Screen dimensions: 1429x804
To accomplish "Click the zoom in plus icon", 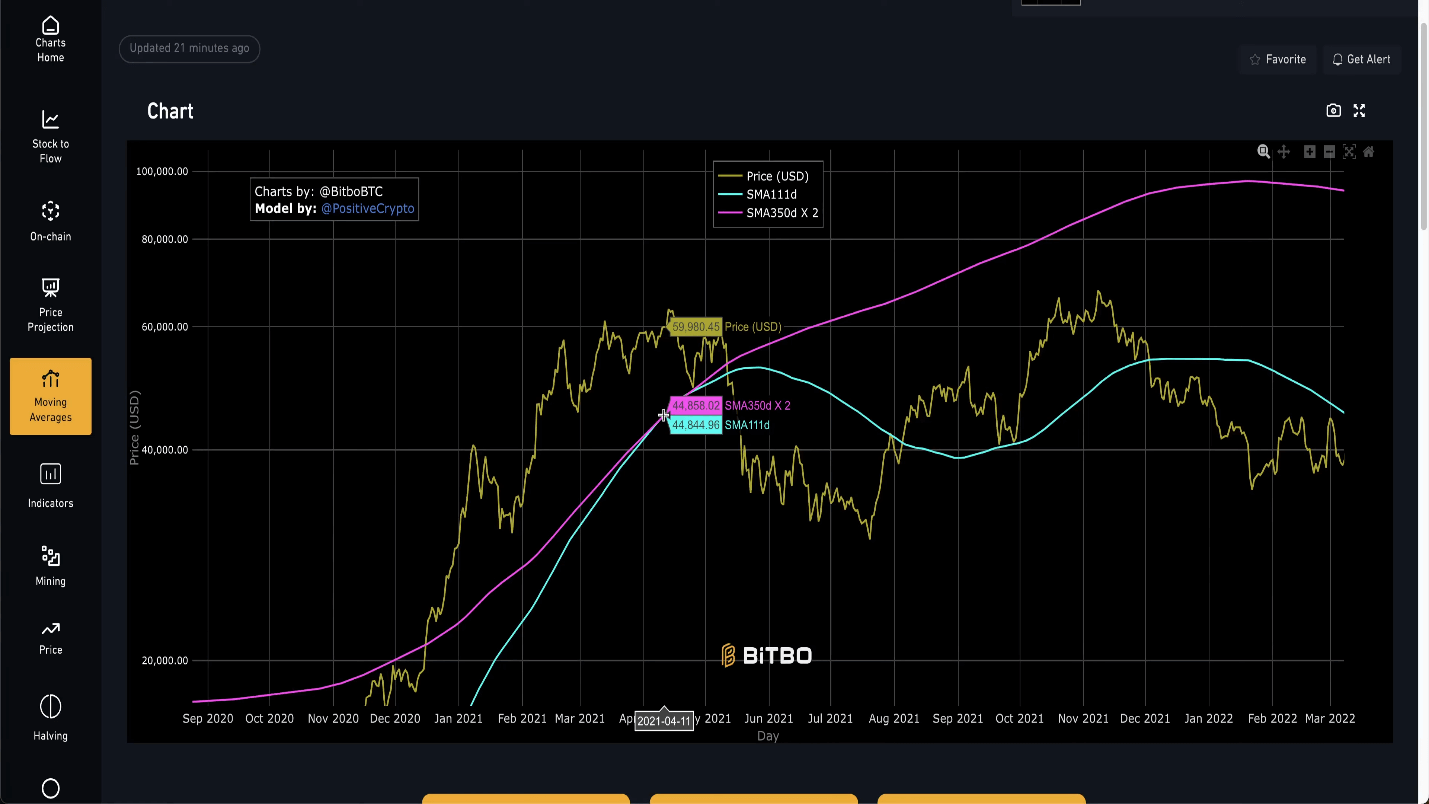I will coord(1309,152).
